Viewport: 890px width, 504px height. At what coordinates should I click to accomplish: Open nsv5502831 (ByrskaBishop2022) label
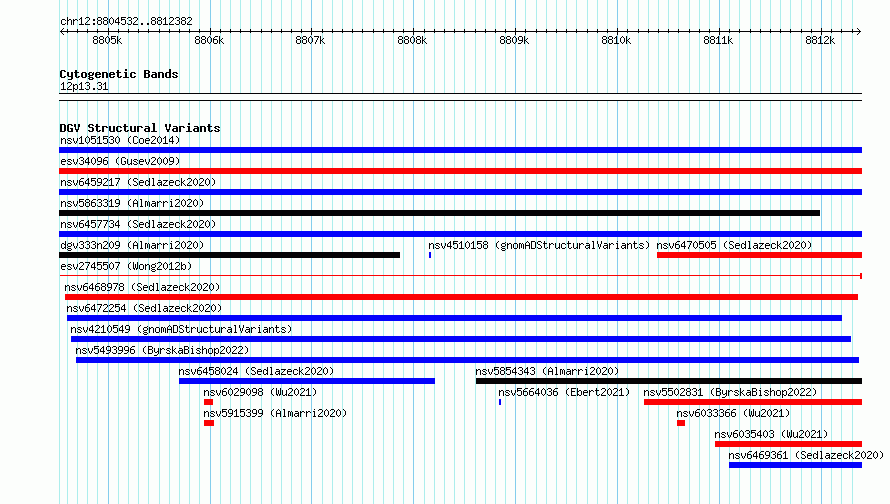pos(730,392)
